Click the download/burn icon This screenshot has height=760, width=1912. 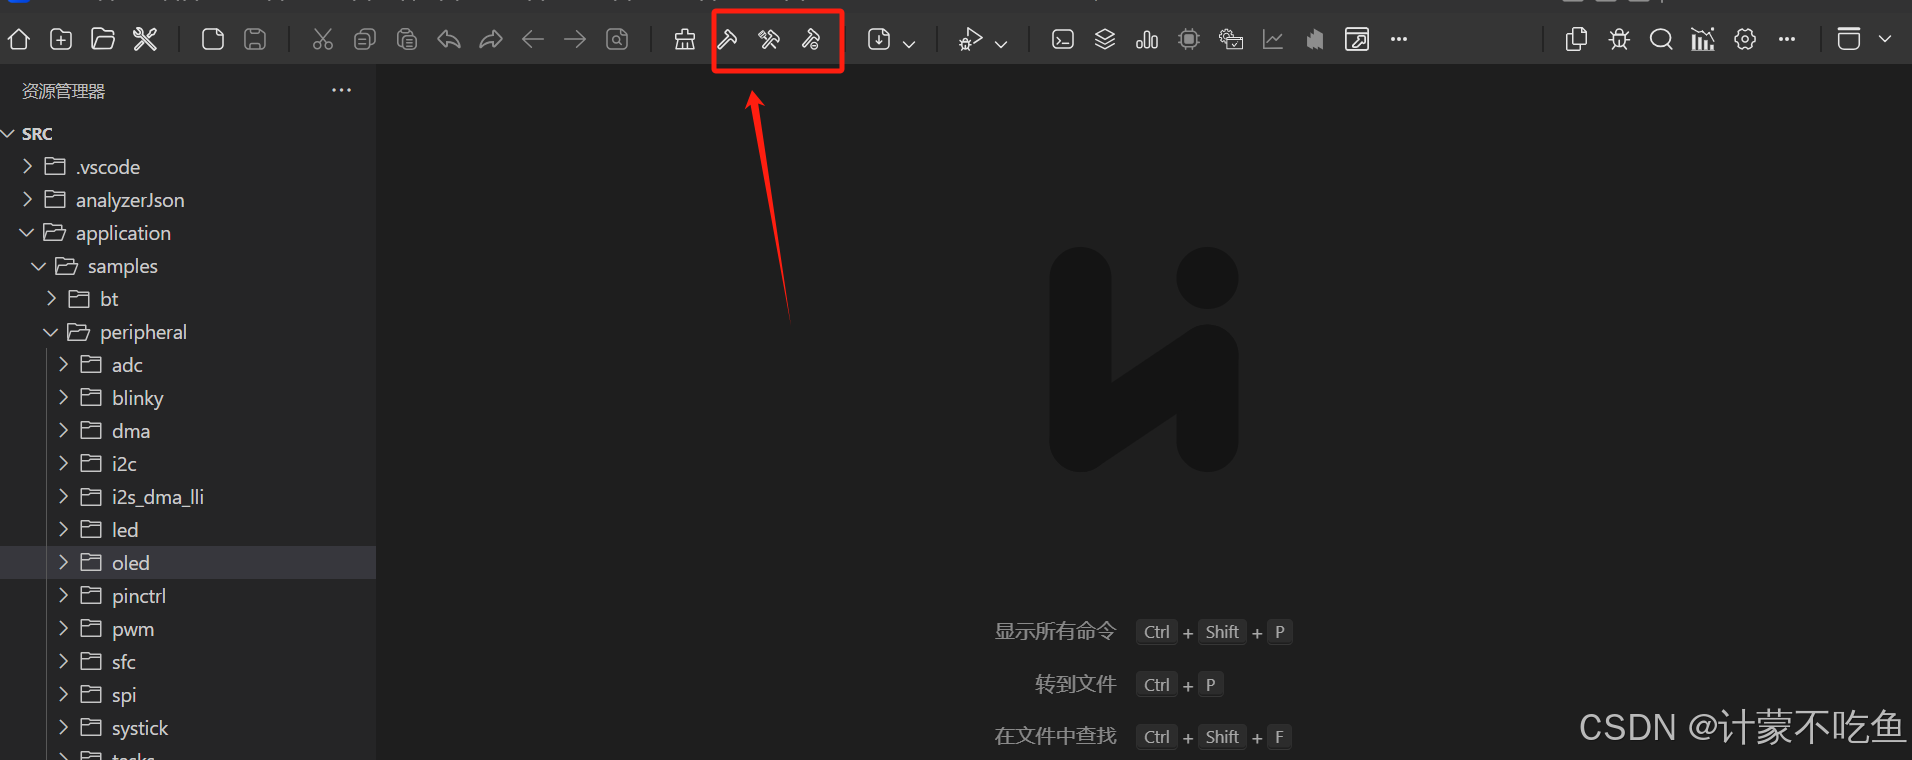pyautogui.click(x=879, y=39)
